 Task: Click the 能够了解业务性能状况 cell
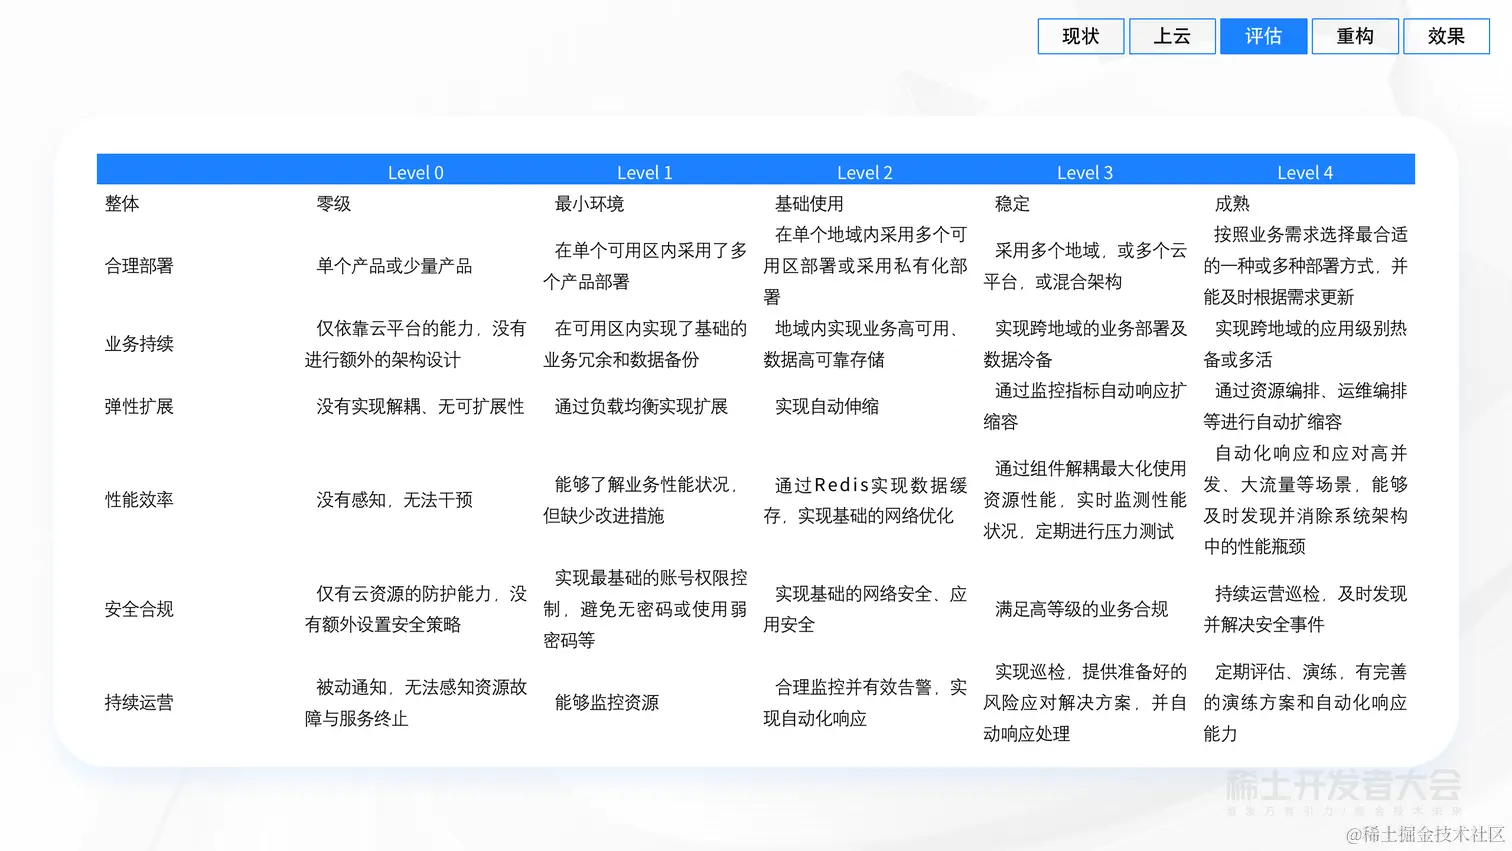(x=645, y=499)
